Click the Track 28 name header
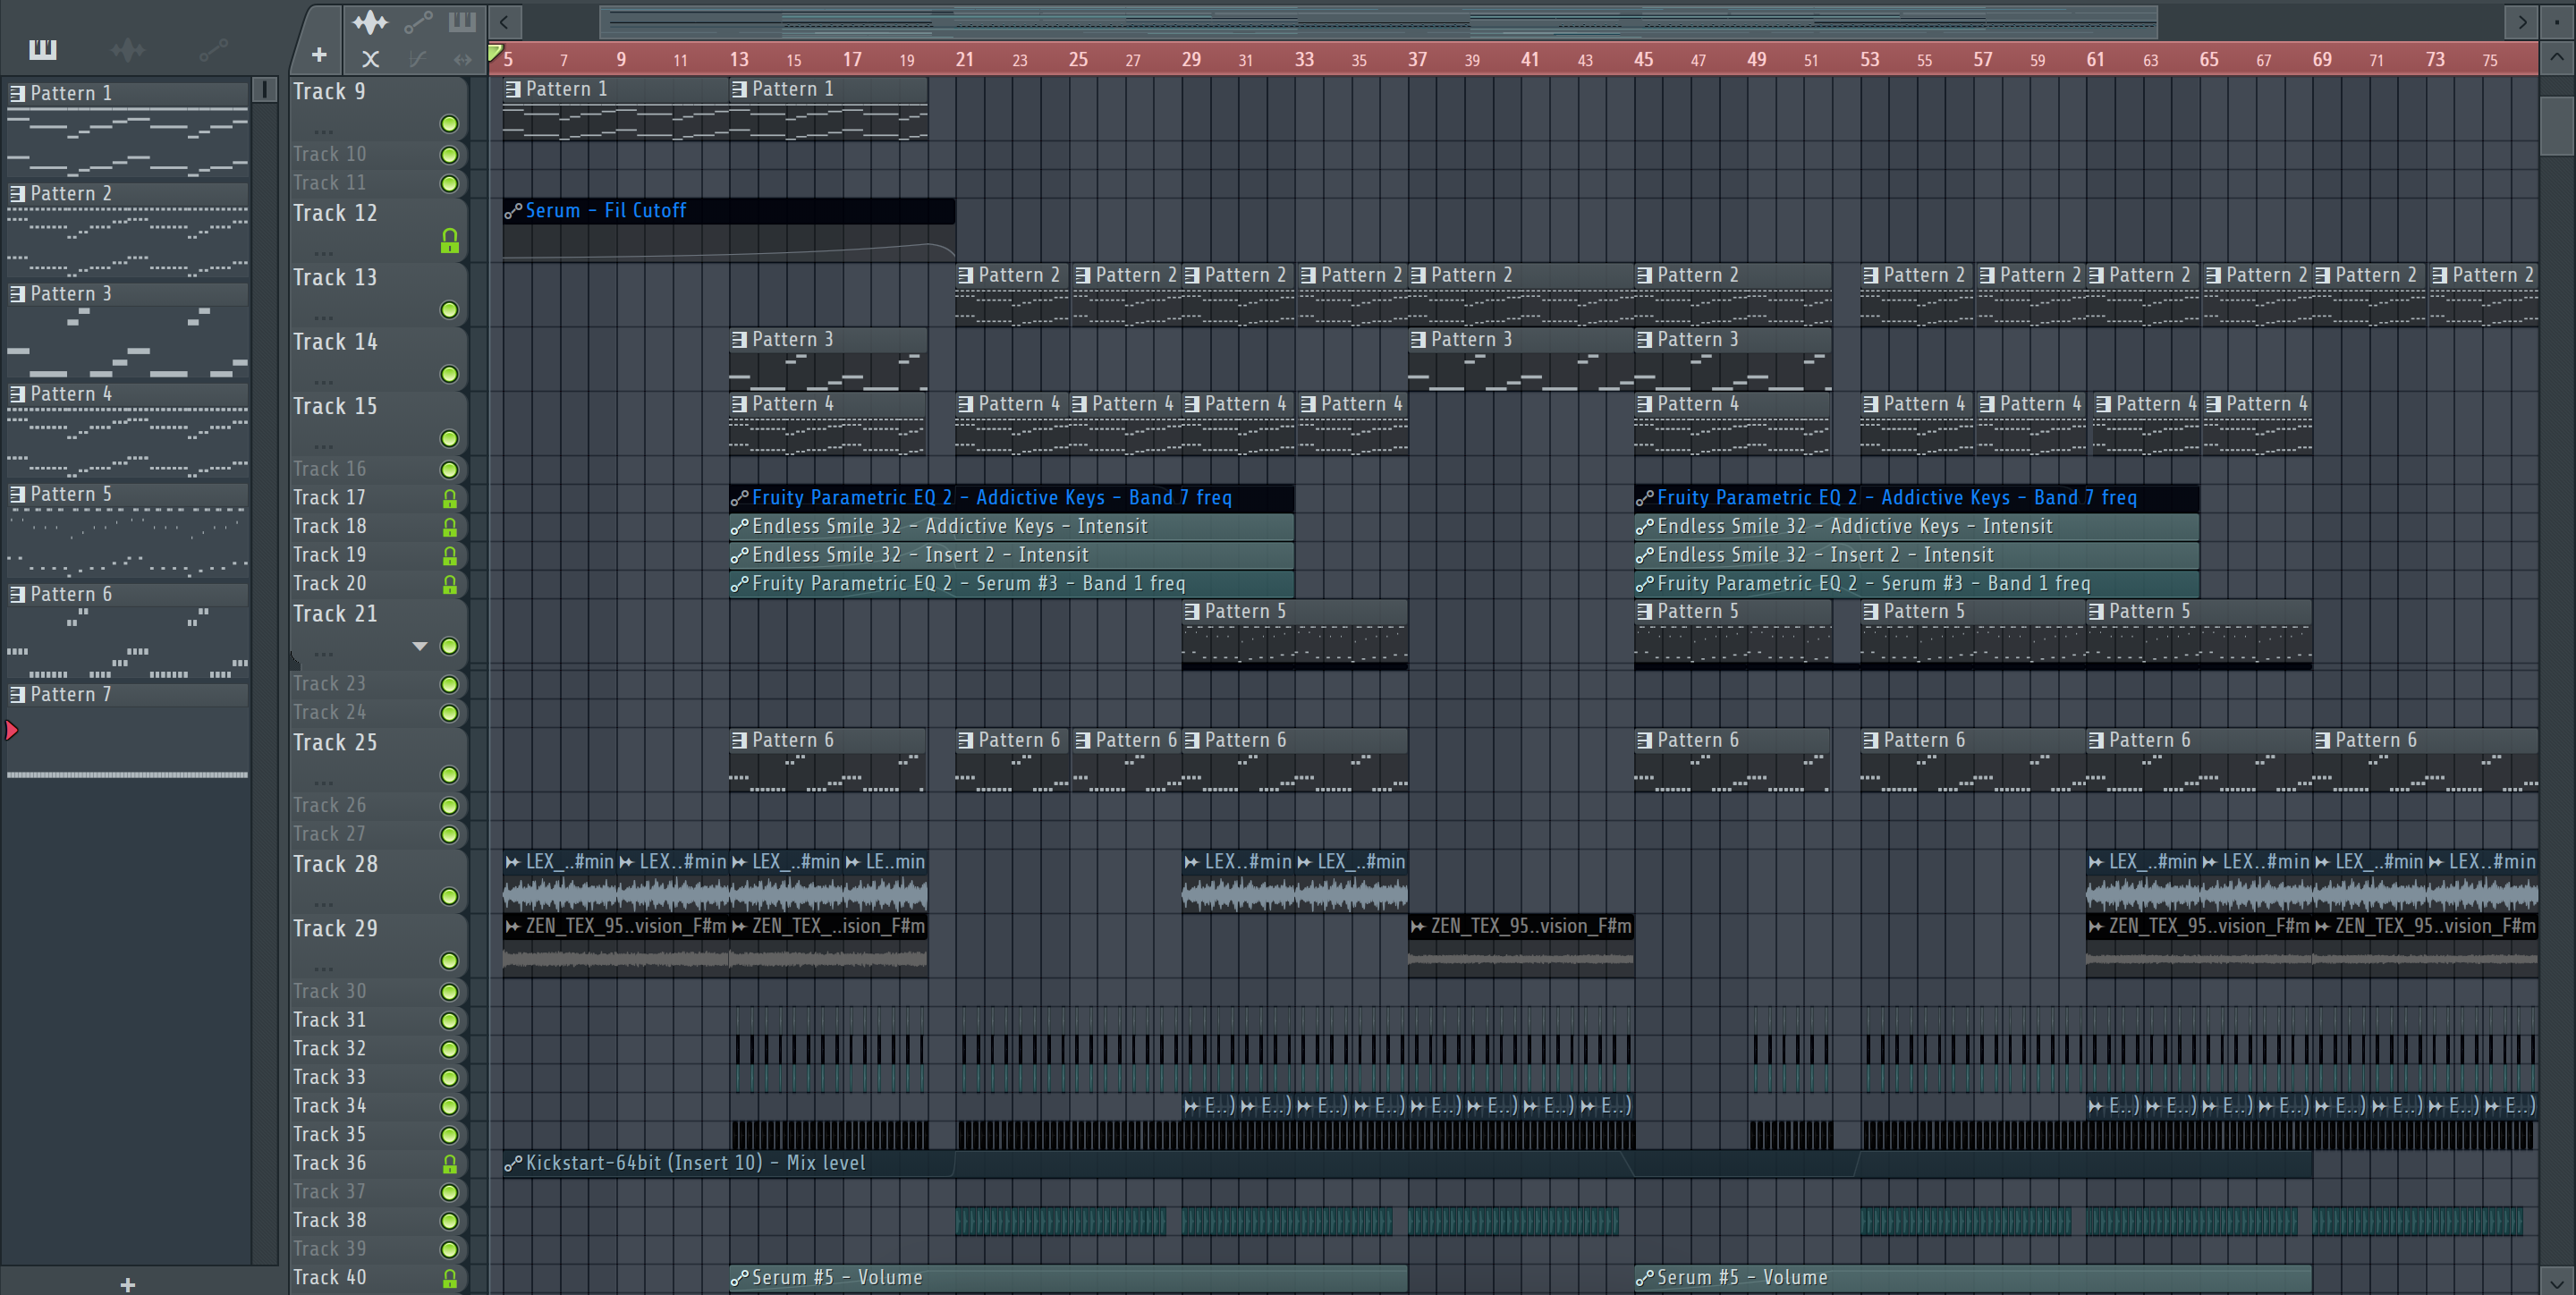Image resolution: width=2576 pixels, height=1295 pixels. point(335,864)
